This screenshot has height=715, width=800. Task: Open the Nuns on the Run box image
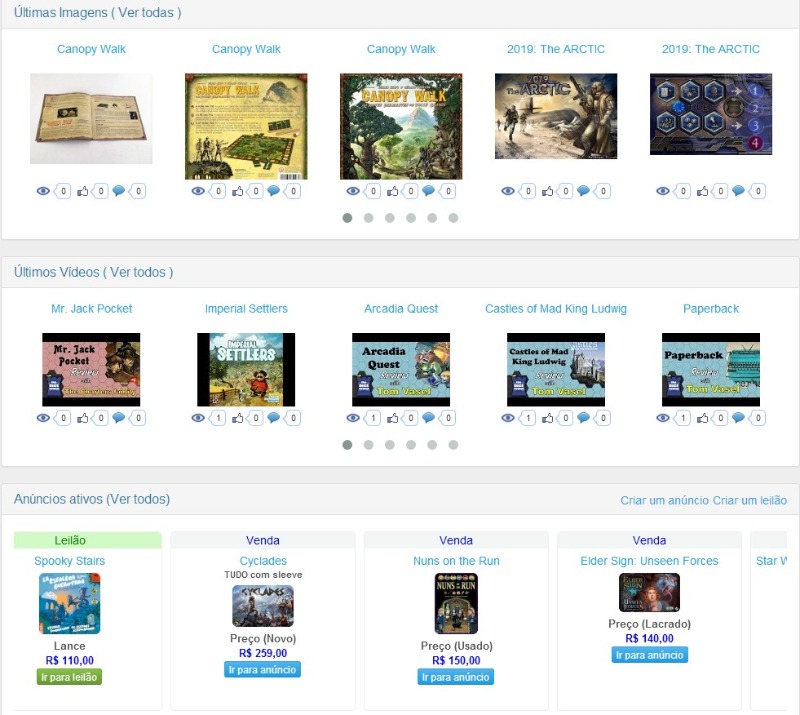pyautogui.click(x=456, y=603)
